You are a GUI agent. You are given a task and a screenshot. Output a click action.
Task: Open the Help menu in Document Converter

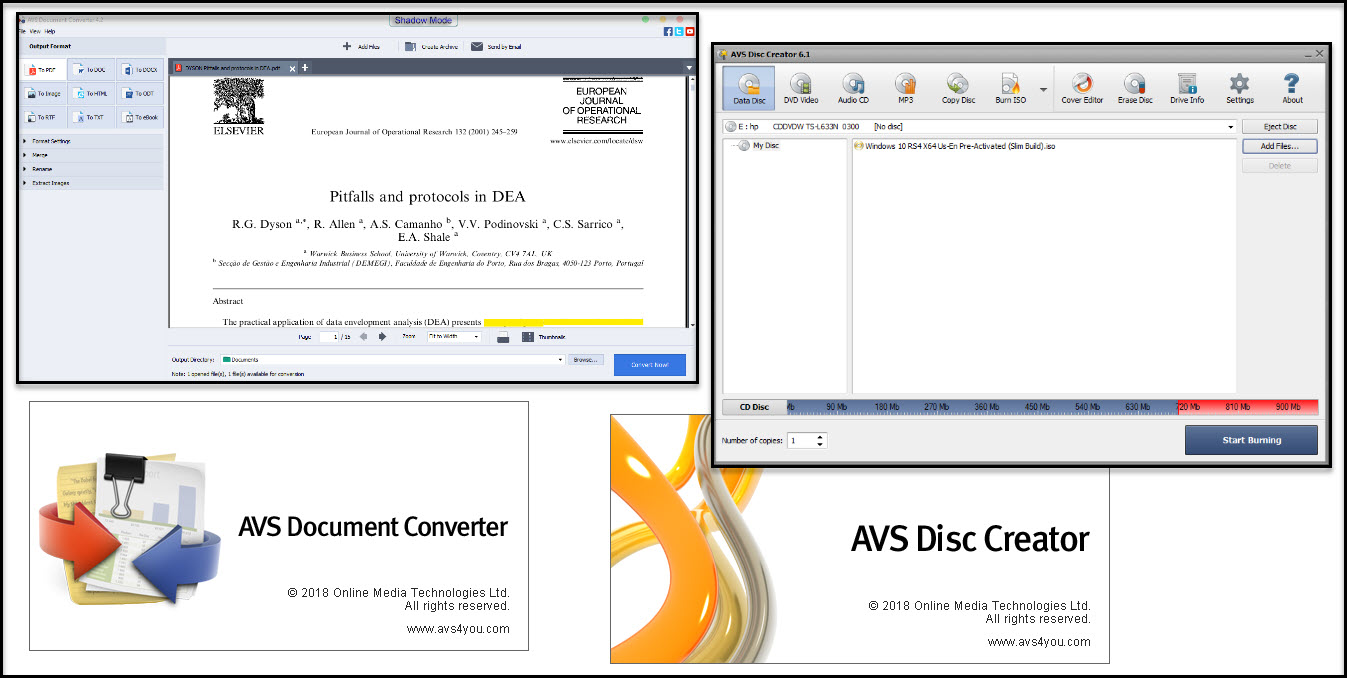(50, 32)
